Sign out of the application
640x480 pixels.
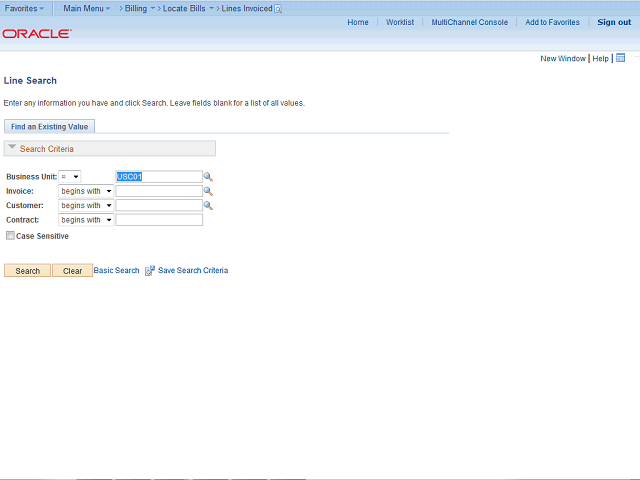coord(614,22)
